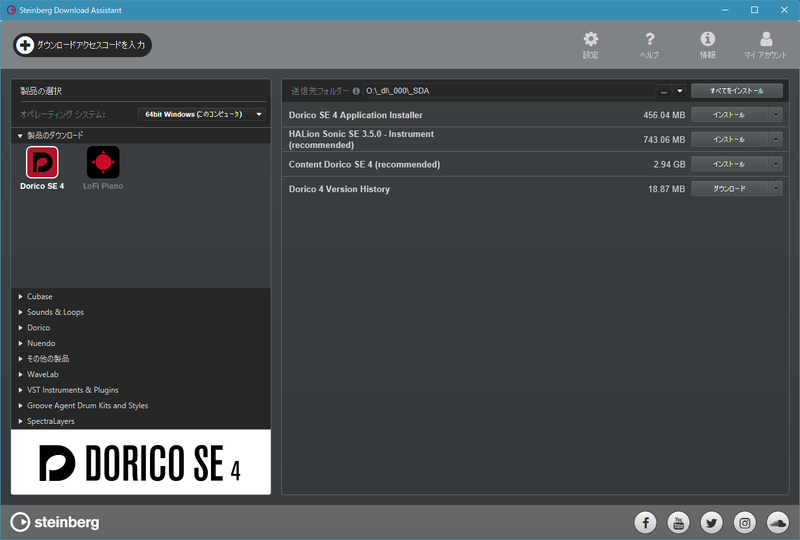Open Steinberg Facebook page icon
This screenshot has height=540, width=800.
pos(645,523)
